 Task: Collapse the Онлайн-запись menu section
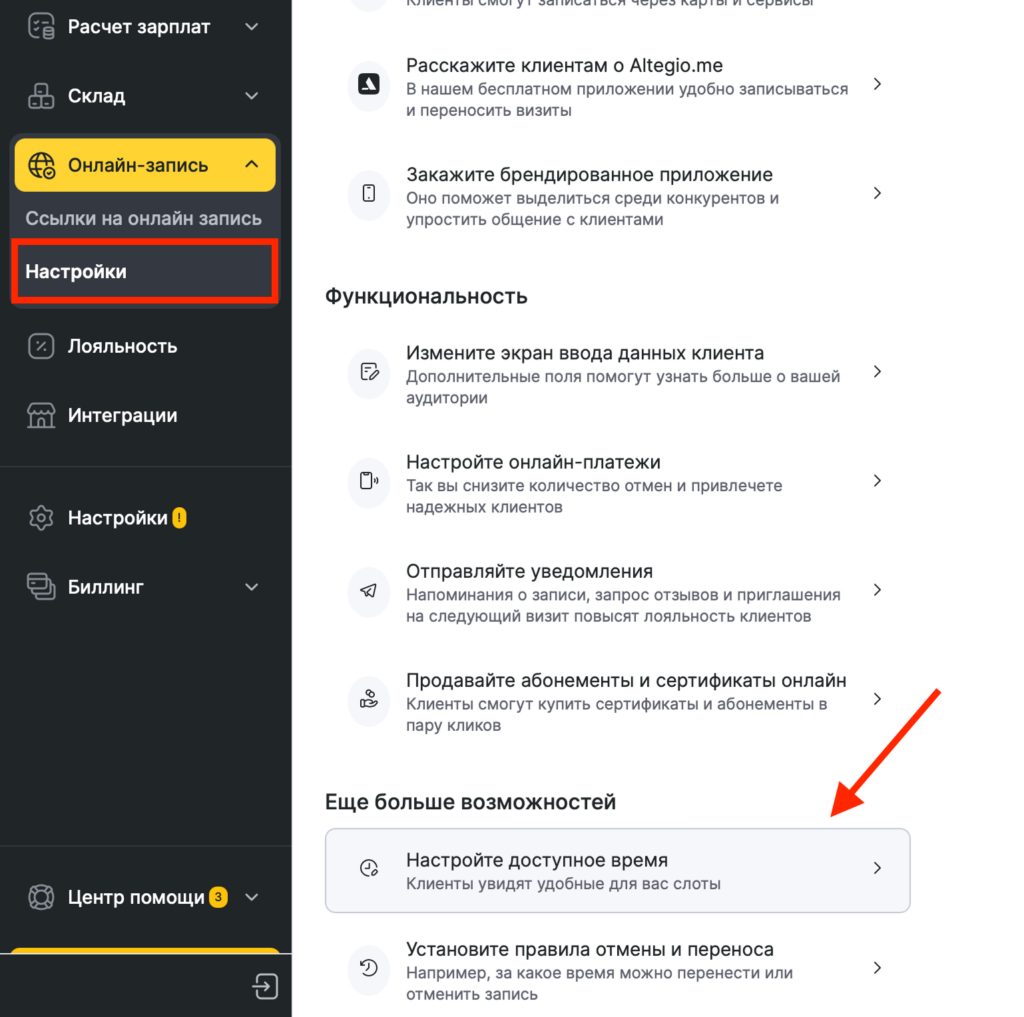(252, 165)
